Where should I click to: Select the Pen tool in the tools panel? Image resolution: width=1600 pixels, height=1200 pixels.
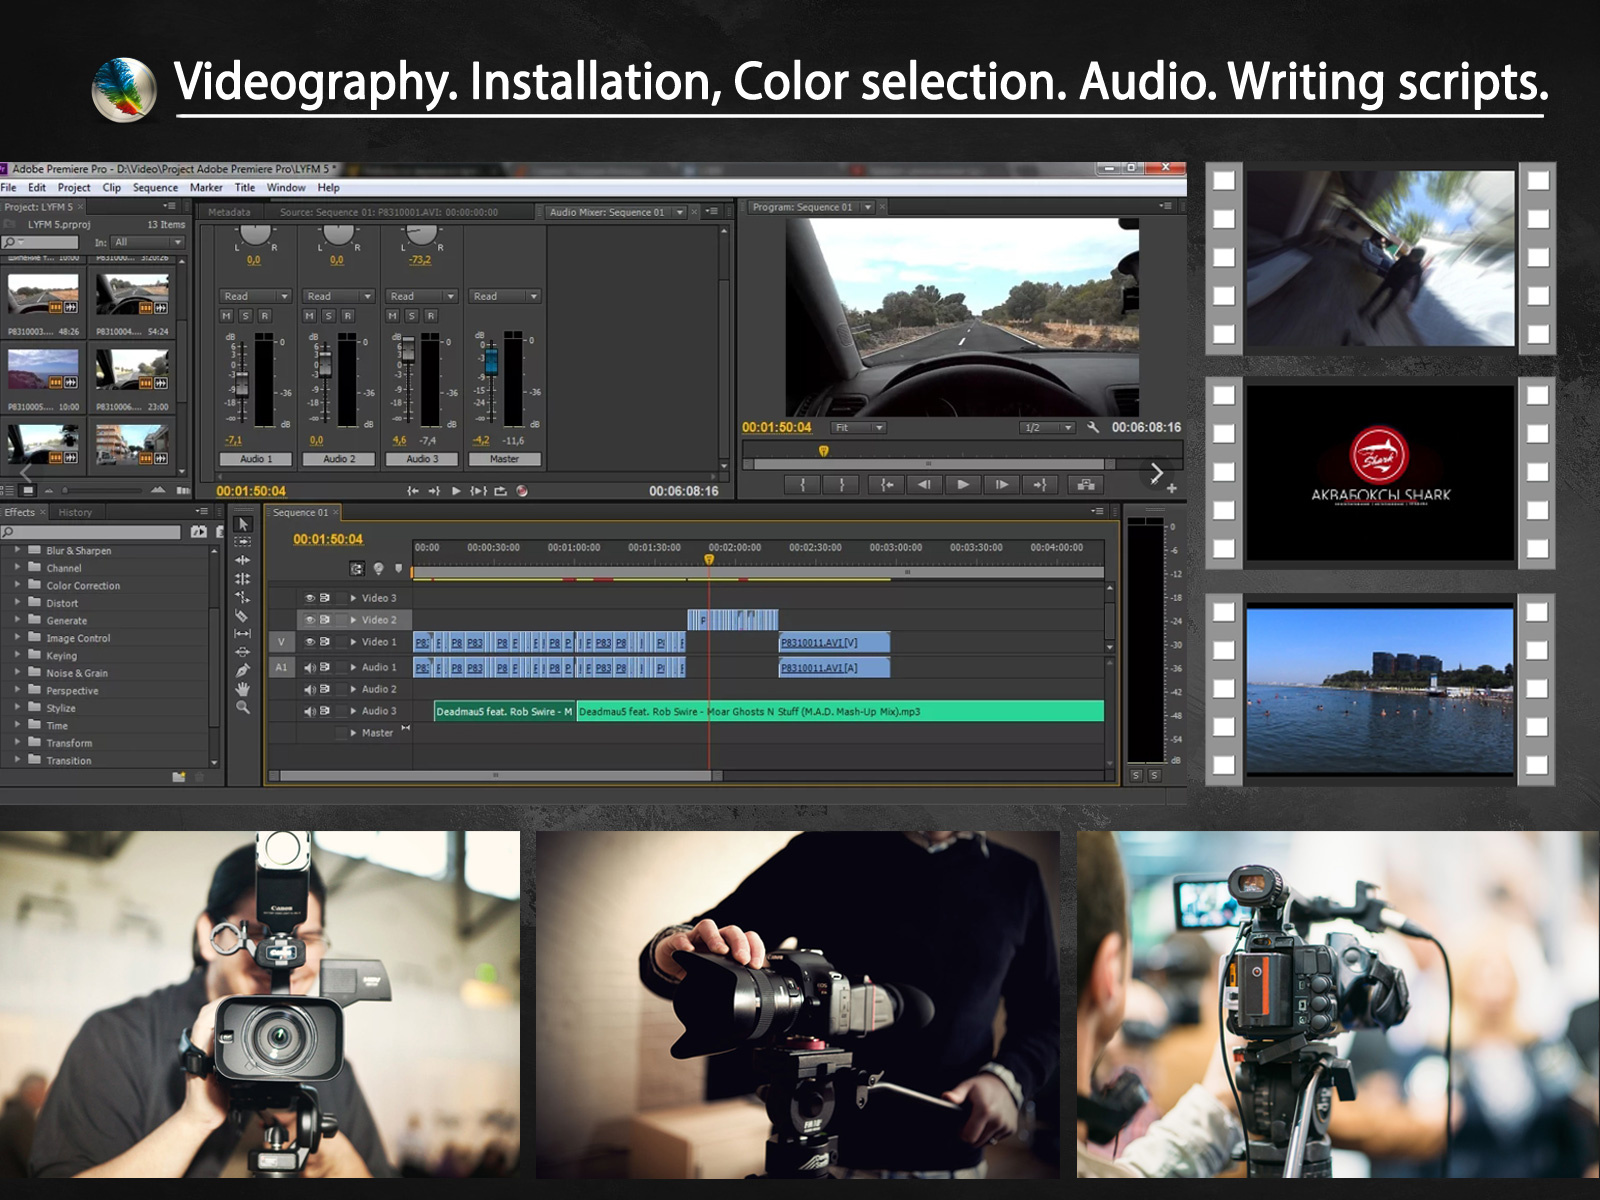pyautogui.click(x=242, y=670)
